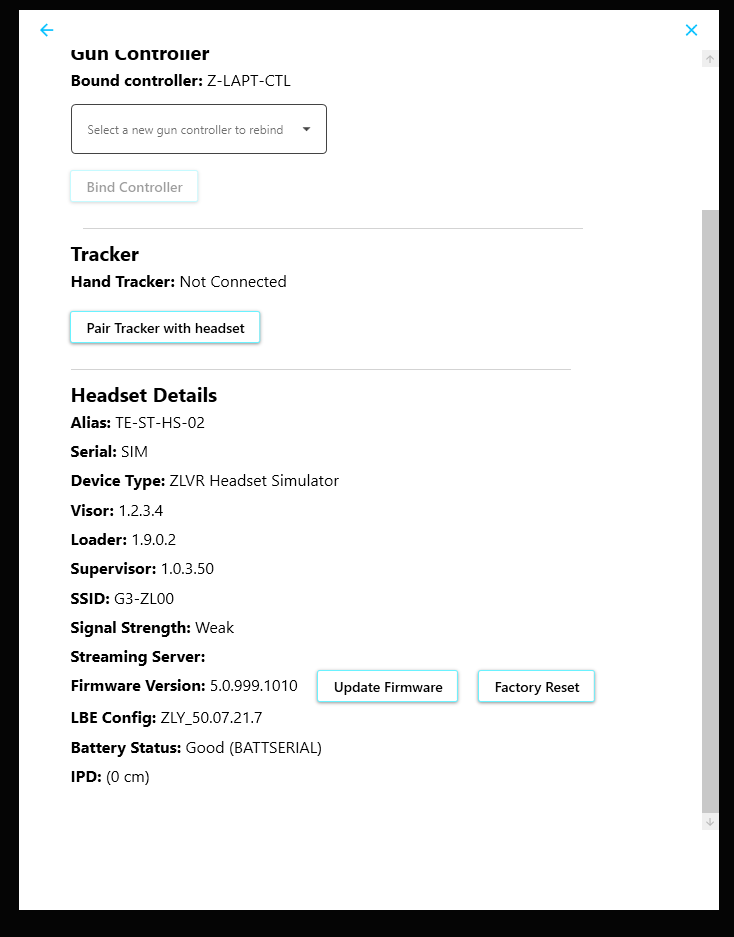This screenshot has height=937, width=734.
Task: Go back using the left arrow icon
Action: click(x=47, y=30)
